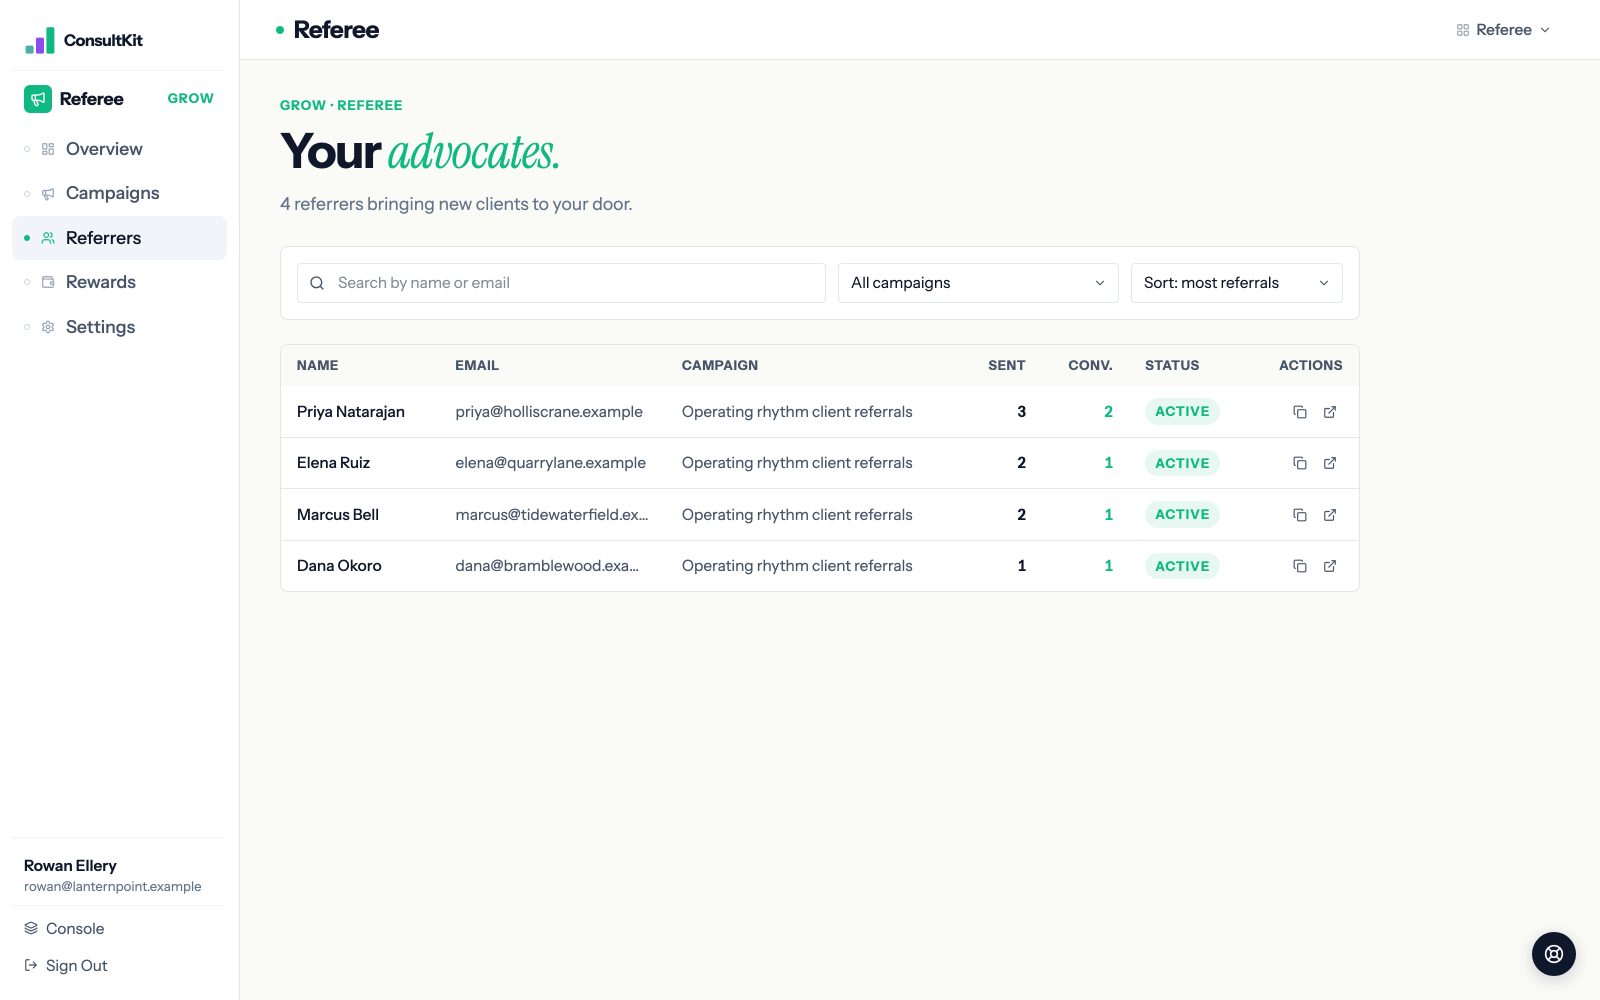This screenshot has height=1000, width=1600.
Task: Copy referral link for Marcus Bell
Action: tap(1300, 515)
